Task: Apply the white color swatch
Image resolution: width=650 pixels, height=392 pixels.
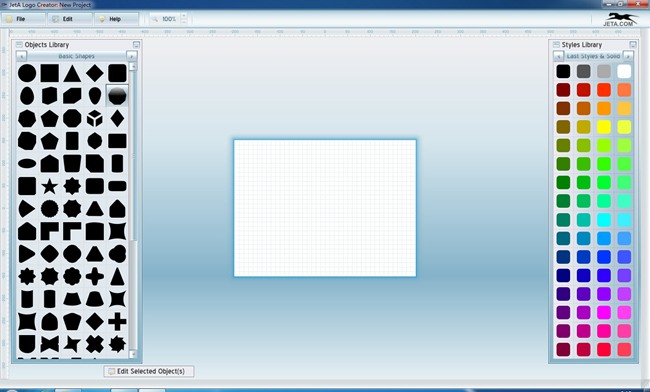Action: coord(624,71)
